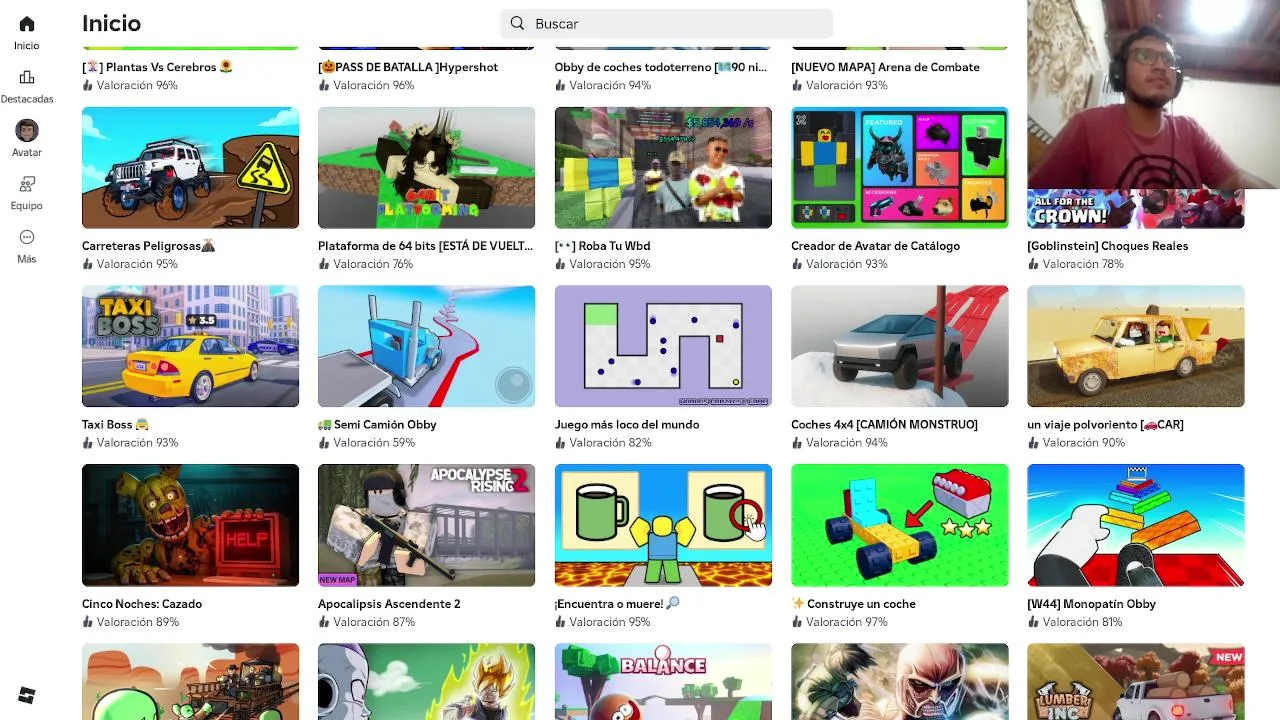Click Valoración 97% under Construye un coche
The width and height of the screenshot is (1280, 720).
click(x=846, y=621)
